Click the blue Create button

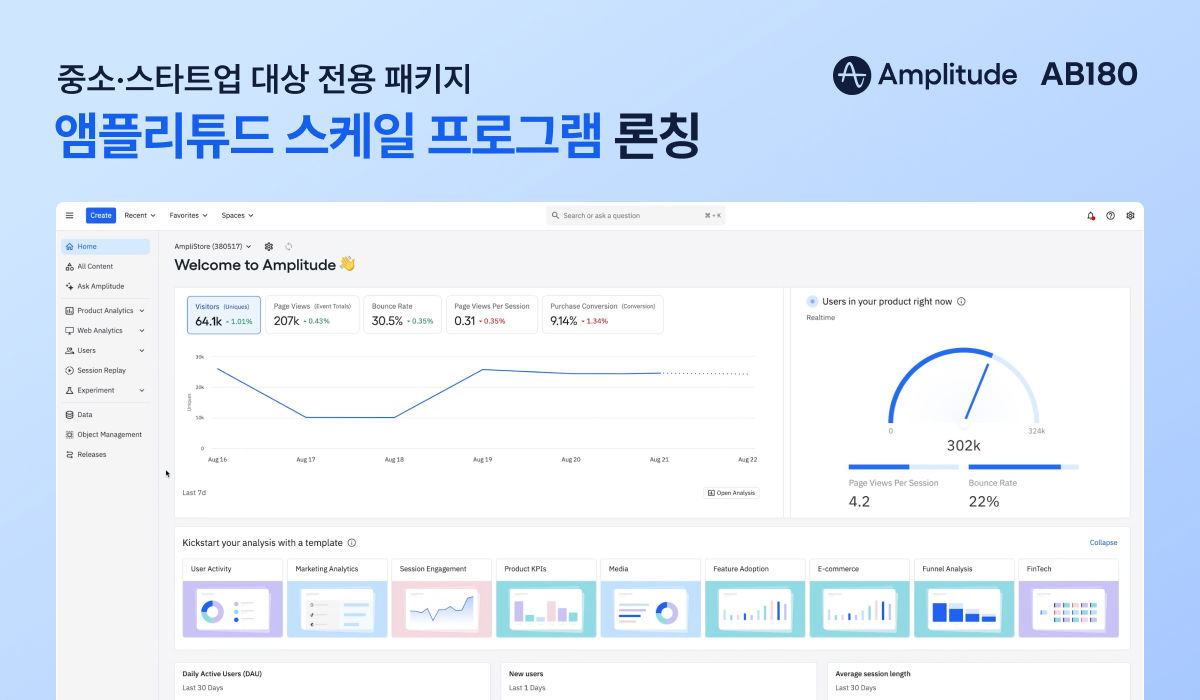click(x=101, y=215)
